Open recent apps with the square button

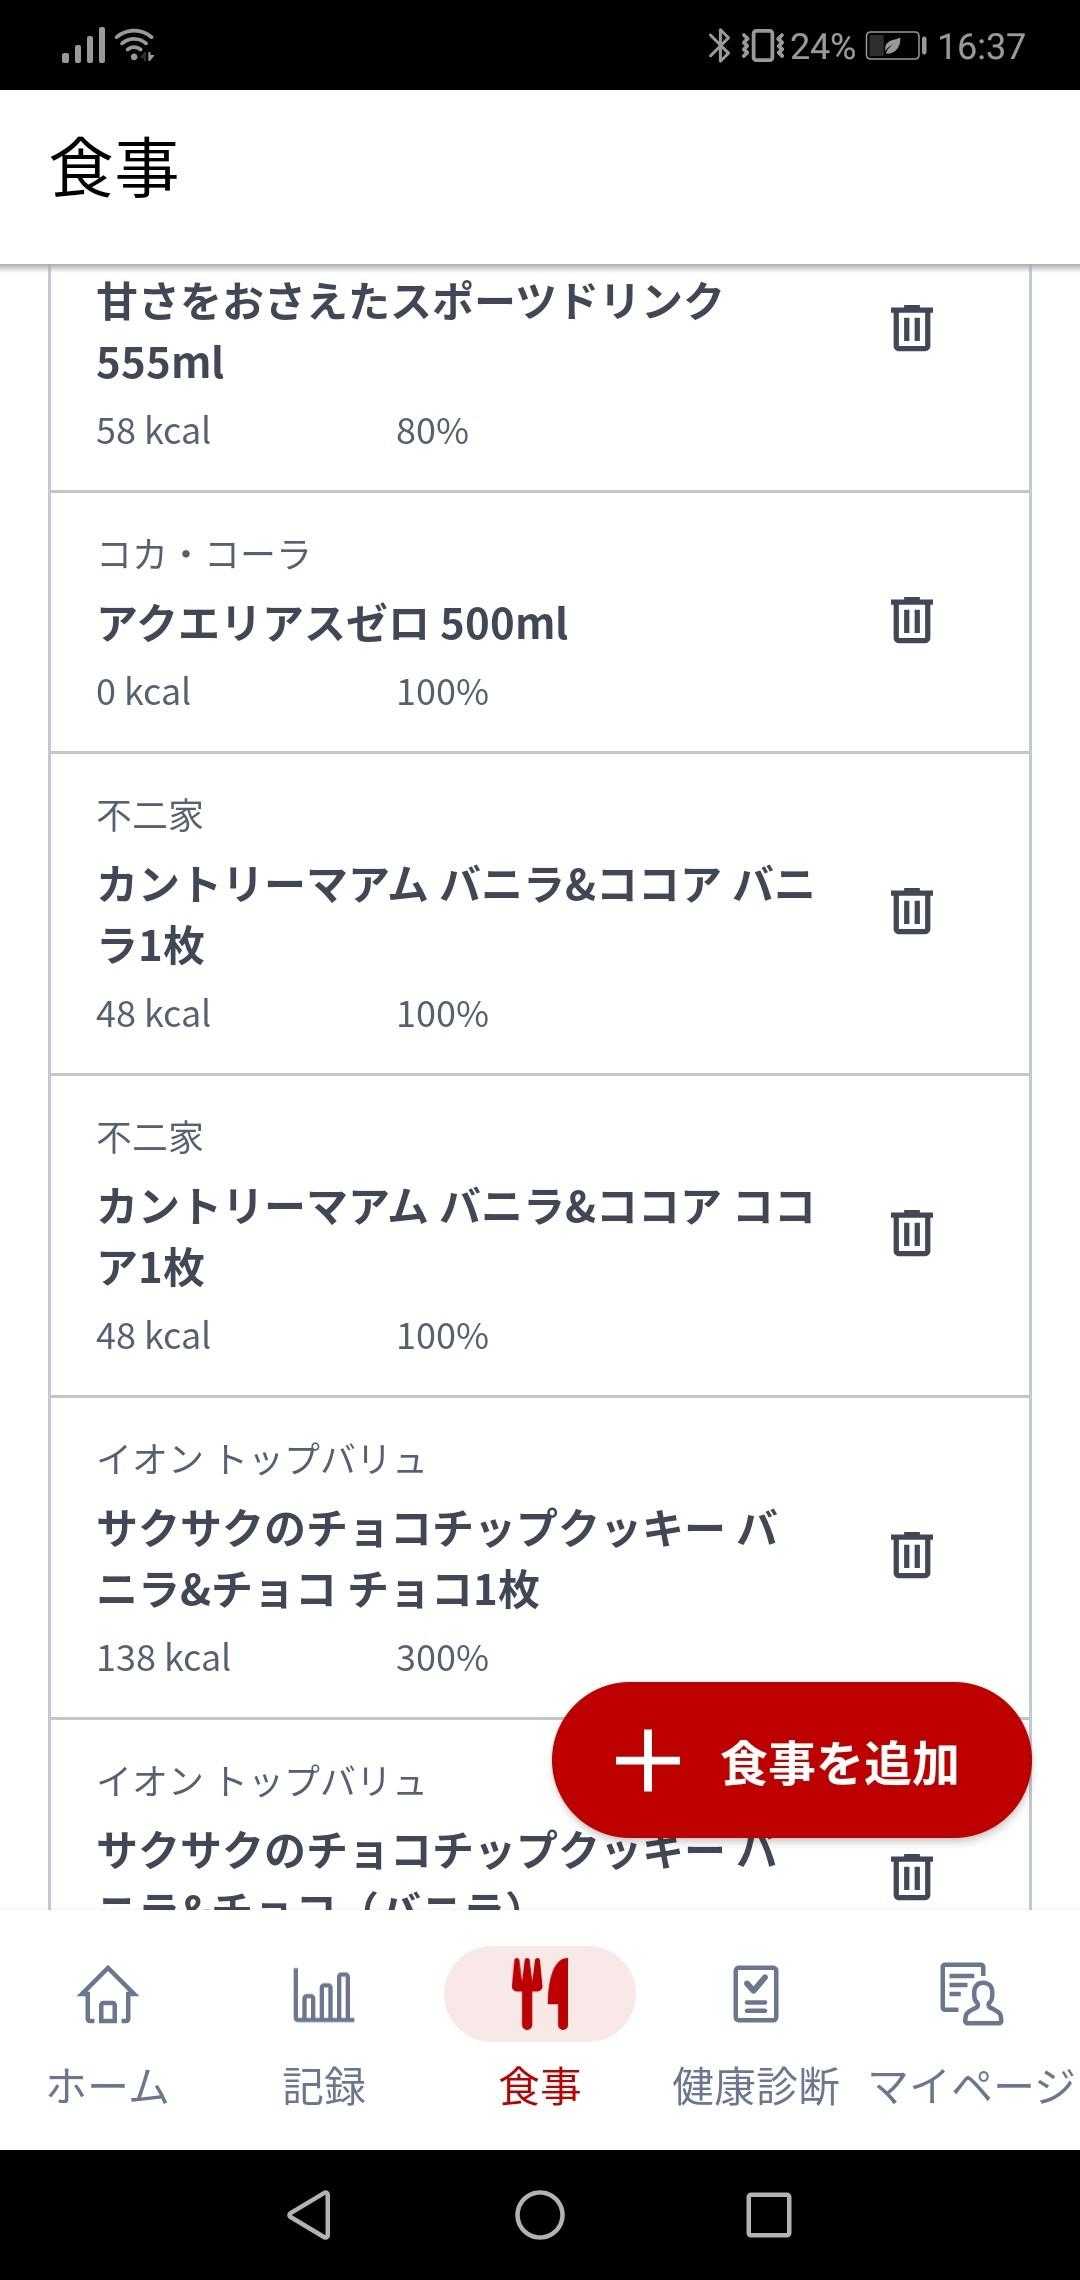point(768,2214)
